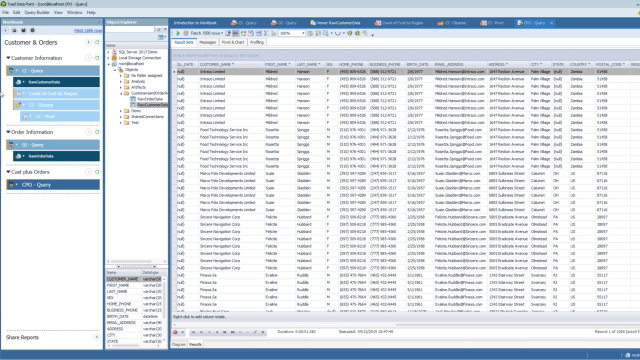Select the OI - Query workbook step
The image size is (640, 360).
(x=53, y=144)
